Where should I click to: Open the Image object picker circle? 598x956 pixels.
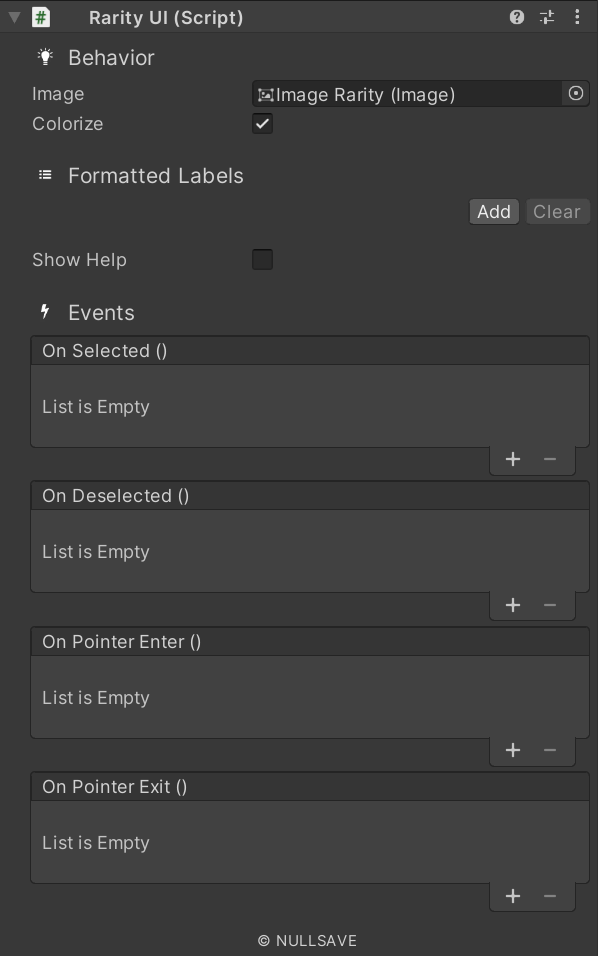(575, 94)
